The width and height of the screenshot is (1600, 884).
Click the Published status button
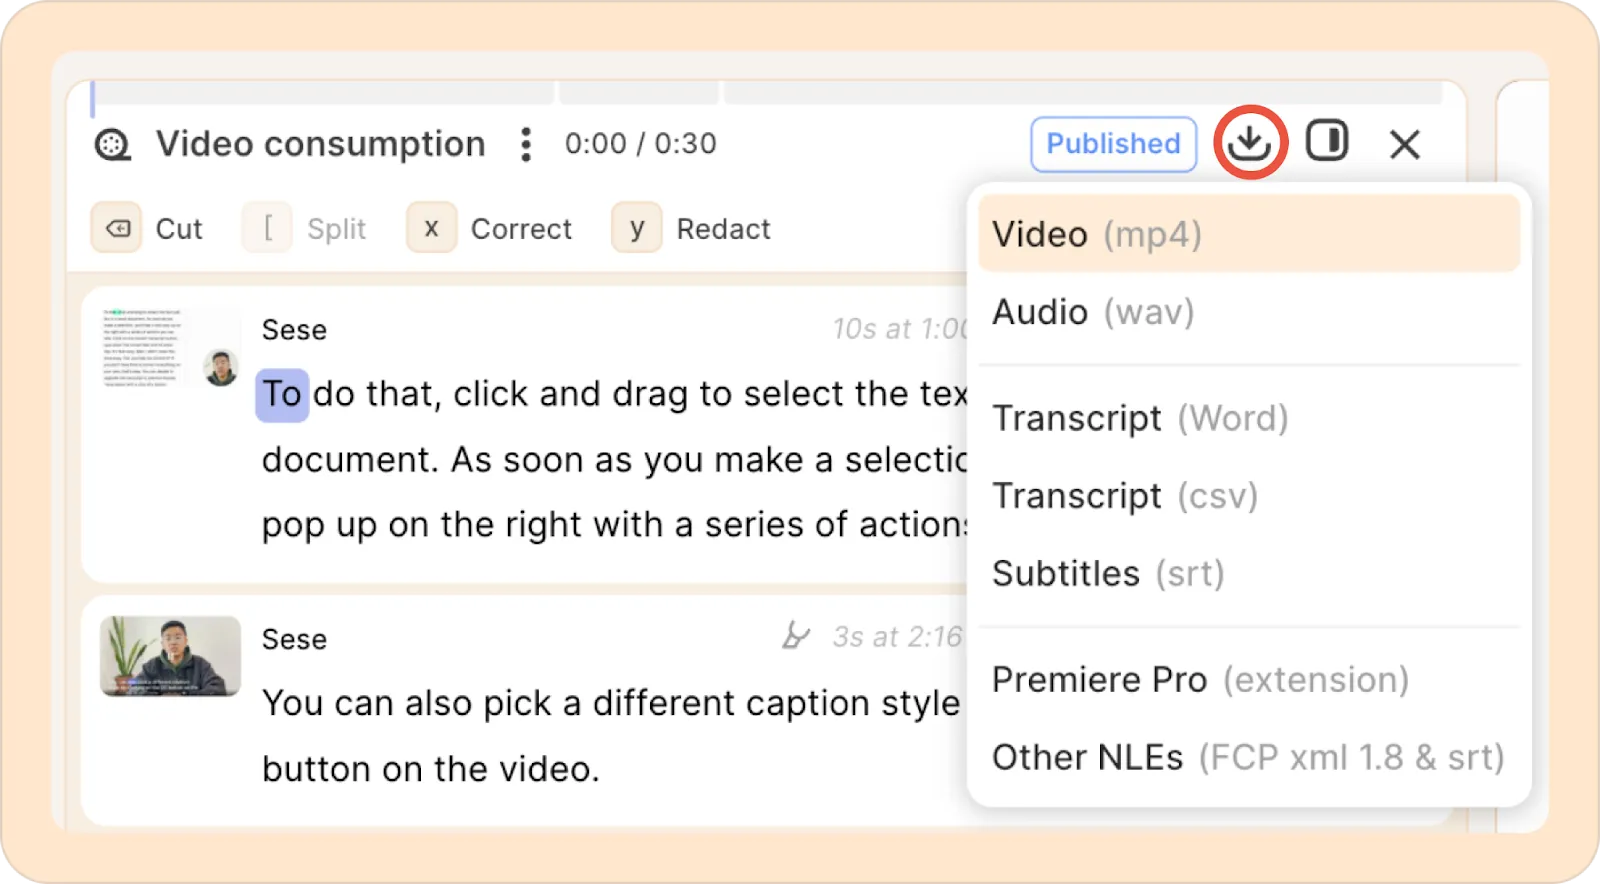point(1113,144)
